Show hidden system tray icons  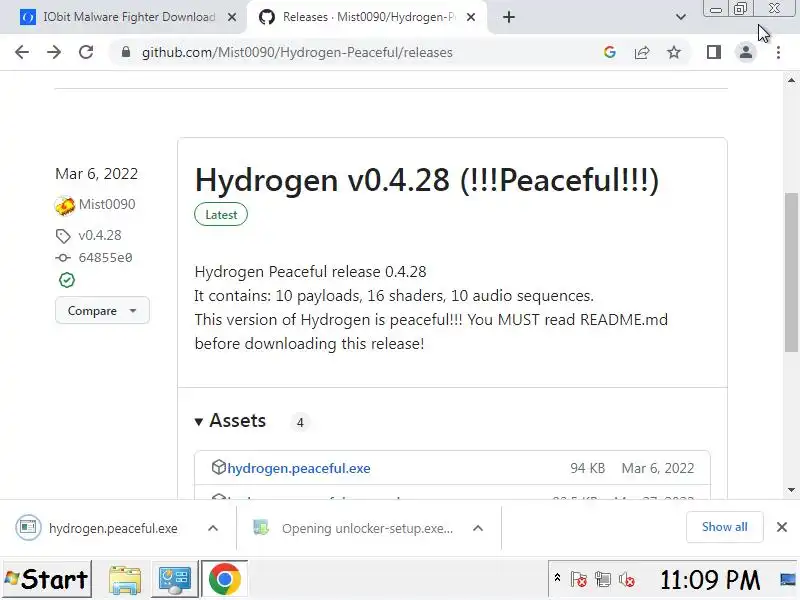tap(557, 578)
